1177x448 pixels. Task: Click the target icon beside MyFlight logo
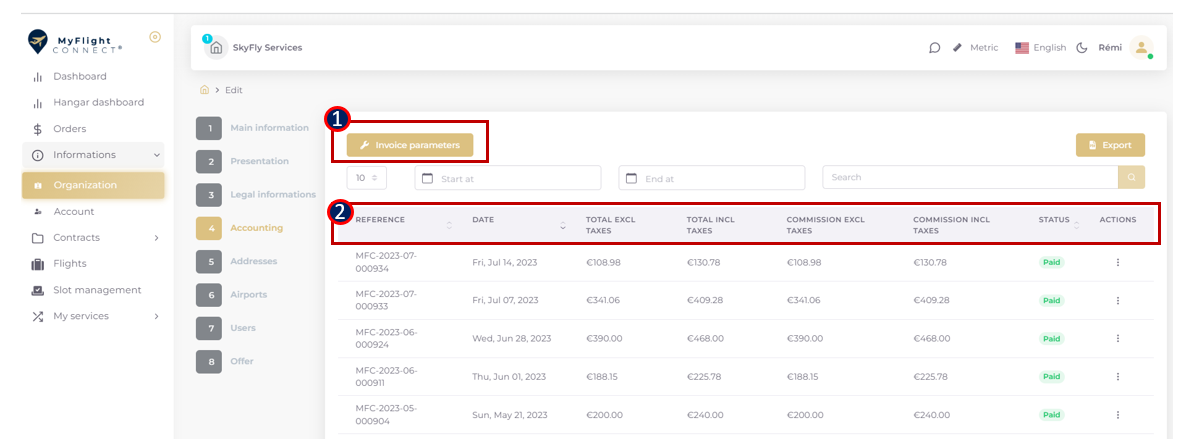pyautogui.click(x=155, y=37)
